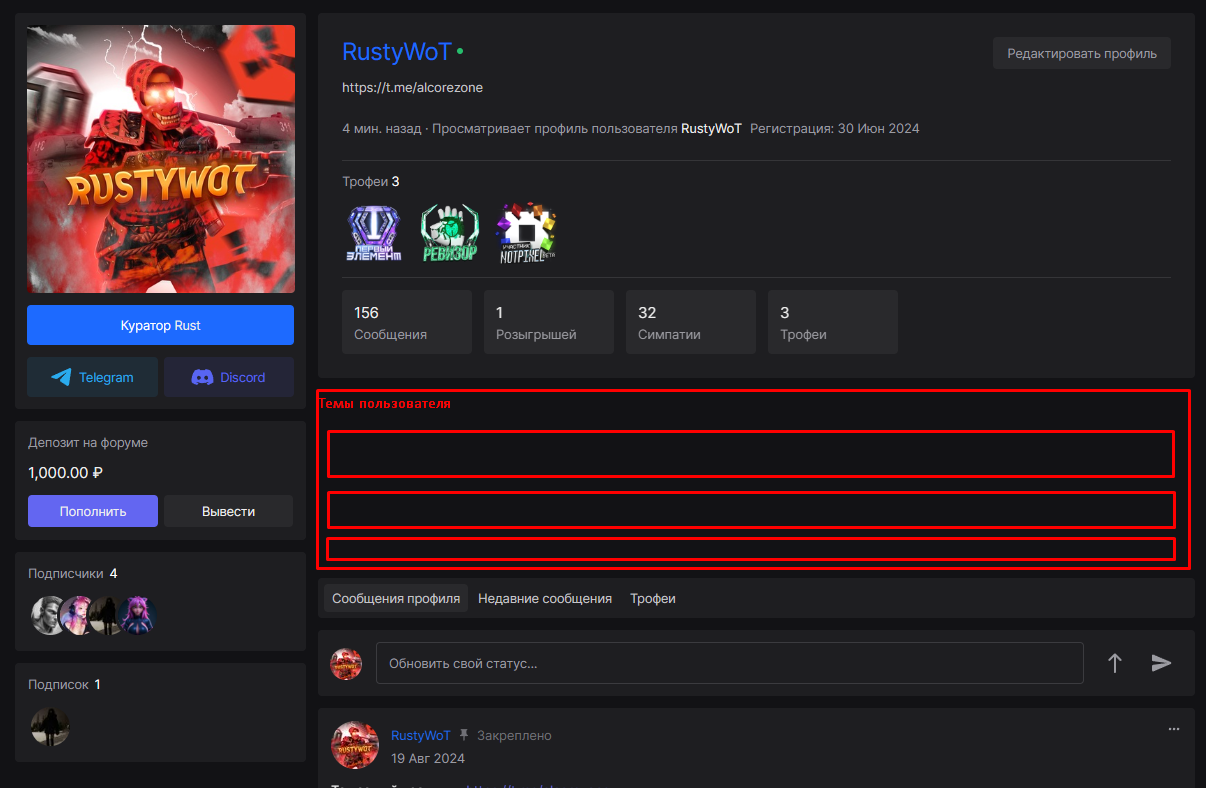Switch to the Трофеи tab
This screenshot has width=1206, height=788.
[x=653, y=598]
